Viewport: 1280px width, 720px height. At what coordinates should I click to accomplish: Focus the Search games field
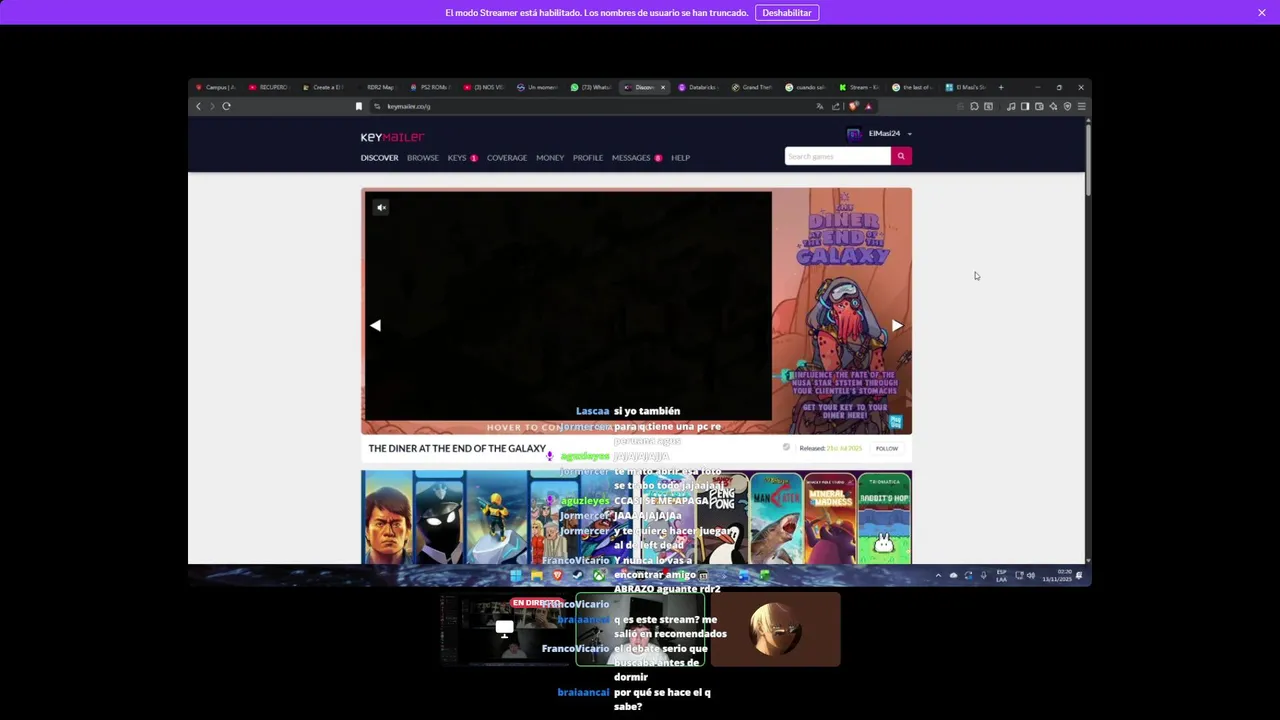point(837,156)
